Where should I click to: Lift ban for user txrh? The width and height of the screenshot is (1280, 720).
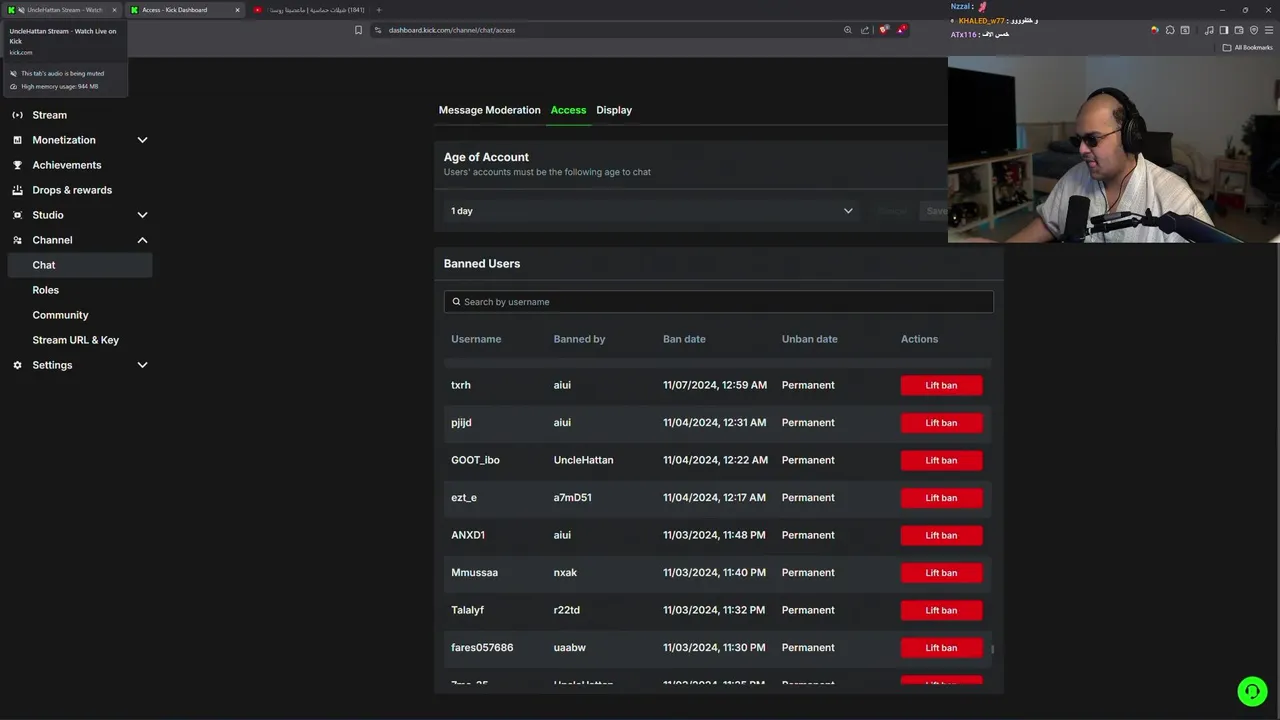tap(941, 385)
